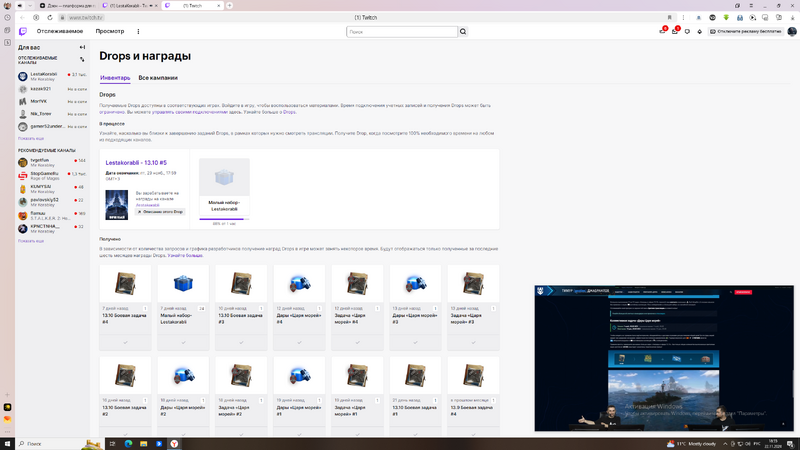Click Показать еще under followed channels
800x450 pixels.
click(31, 138)
